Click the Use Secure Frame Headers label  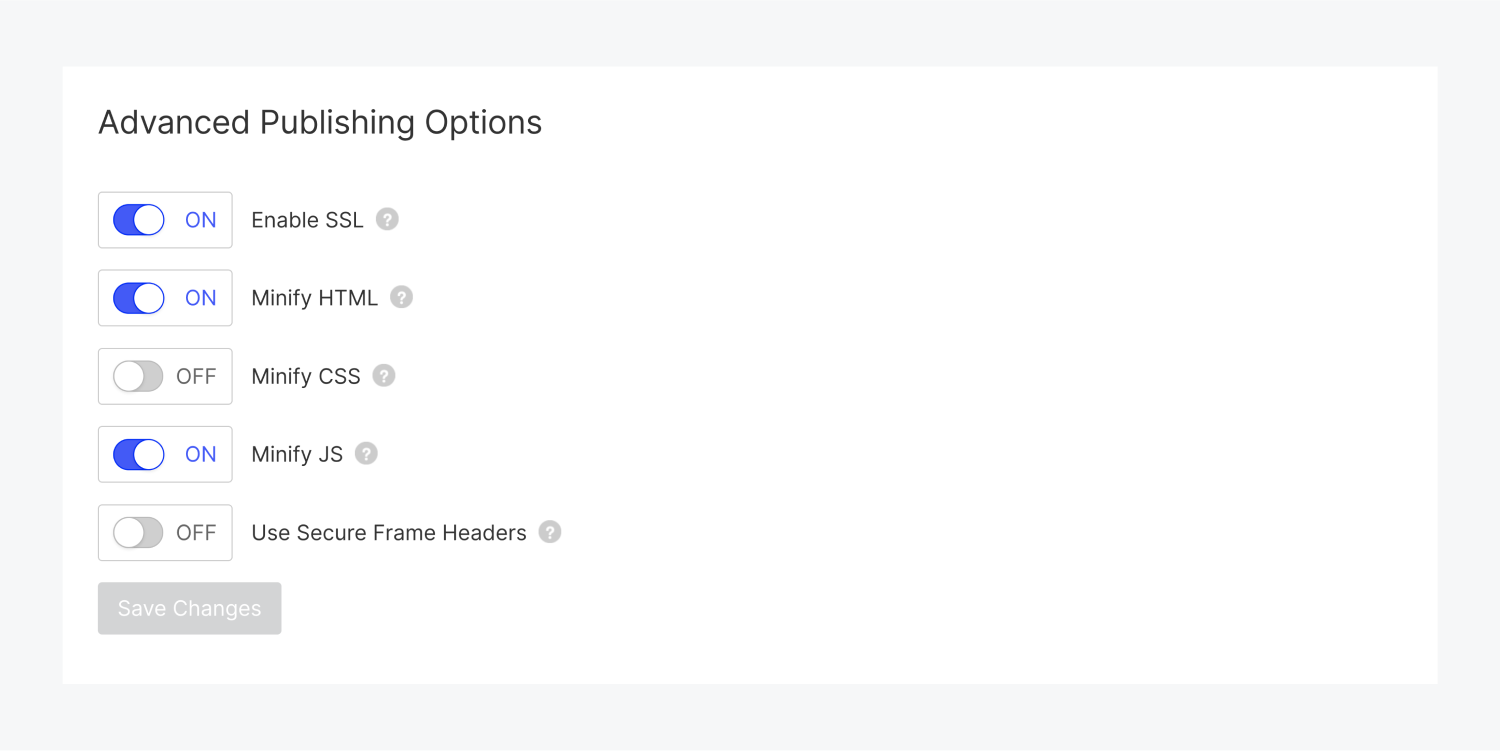388,532
